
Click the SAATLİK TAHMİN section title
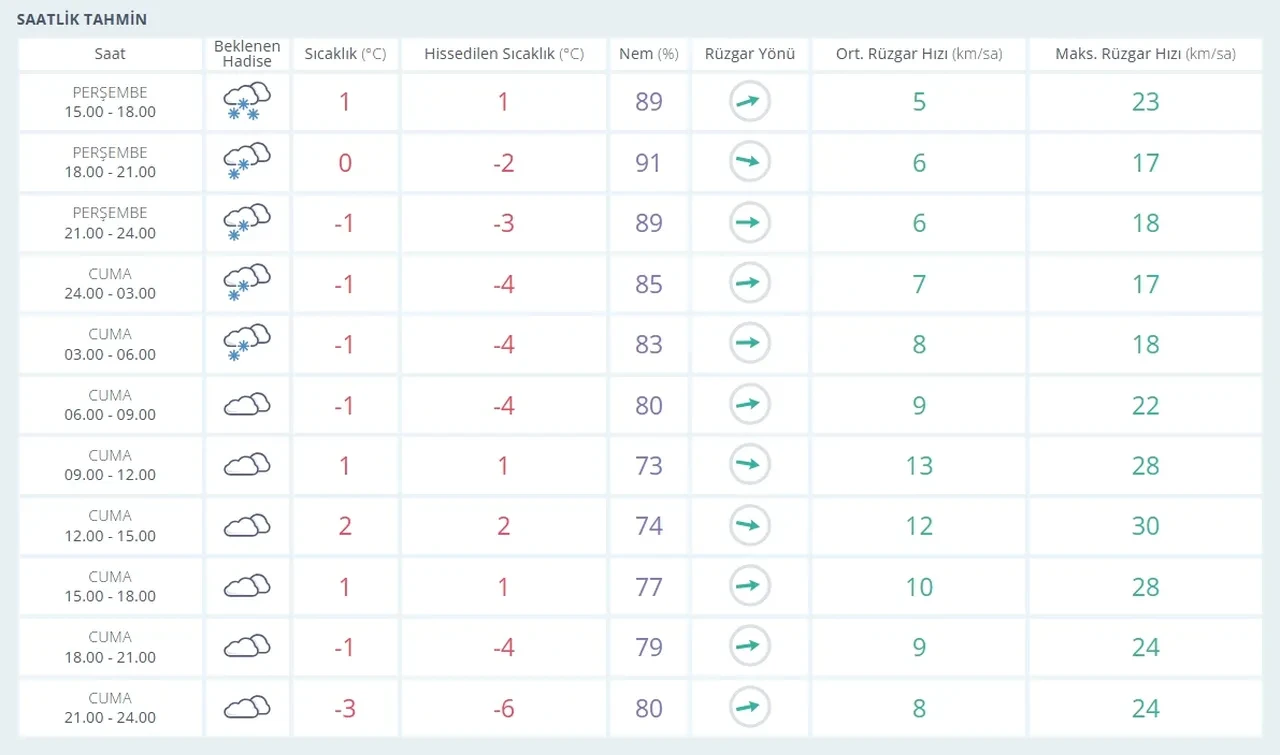tap(82, 19)
